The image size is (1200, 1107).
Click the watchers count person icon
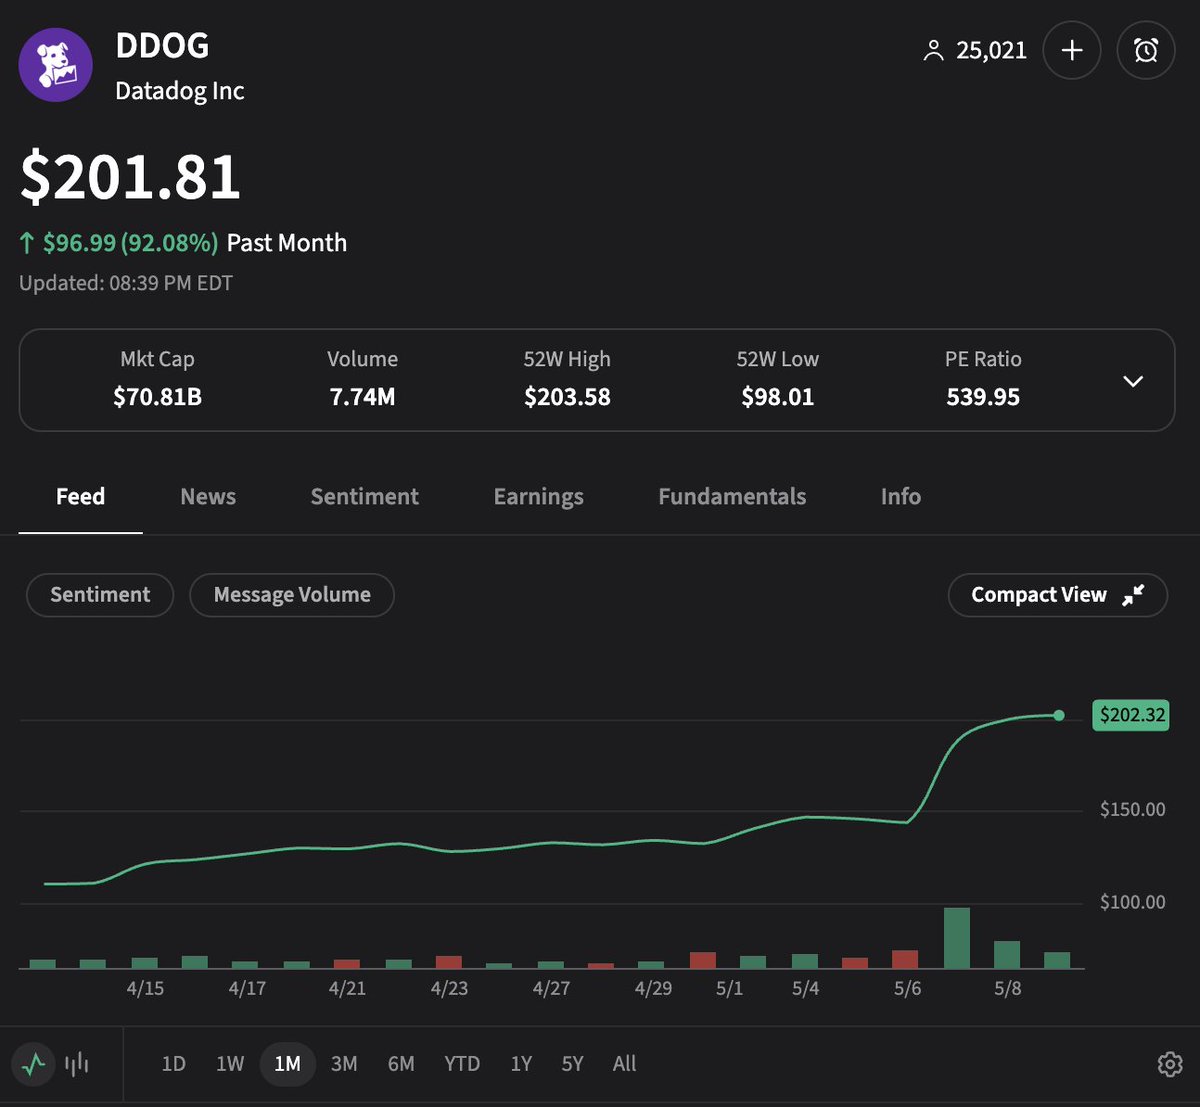[933, 51]
